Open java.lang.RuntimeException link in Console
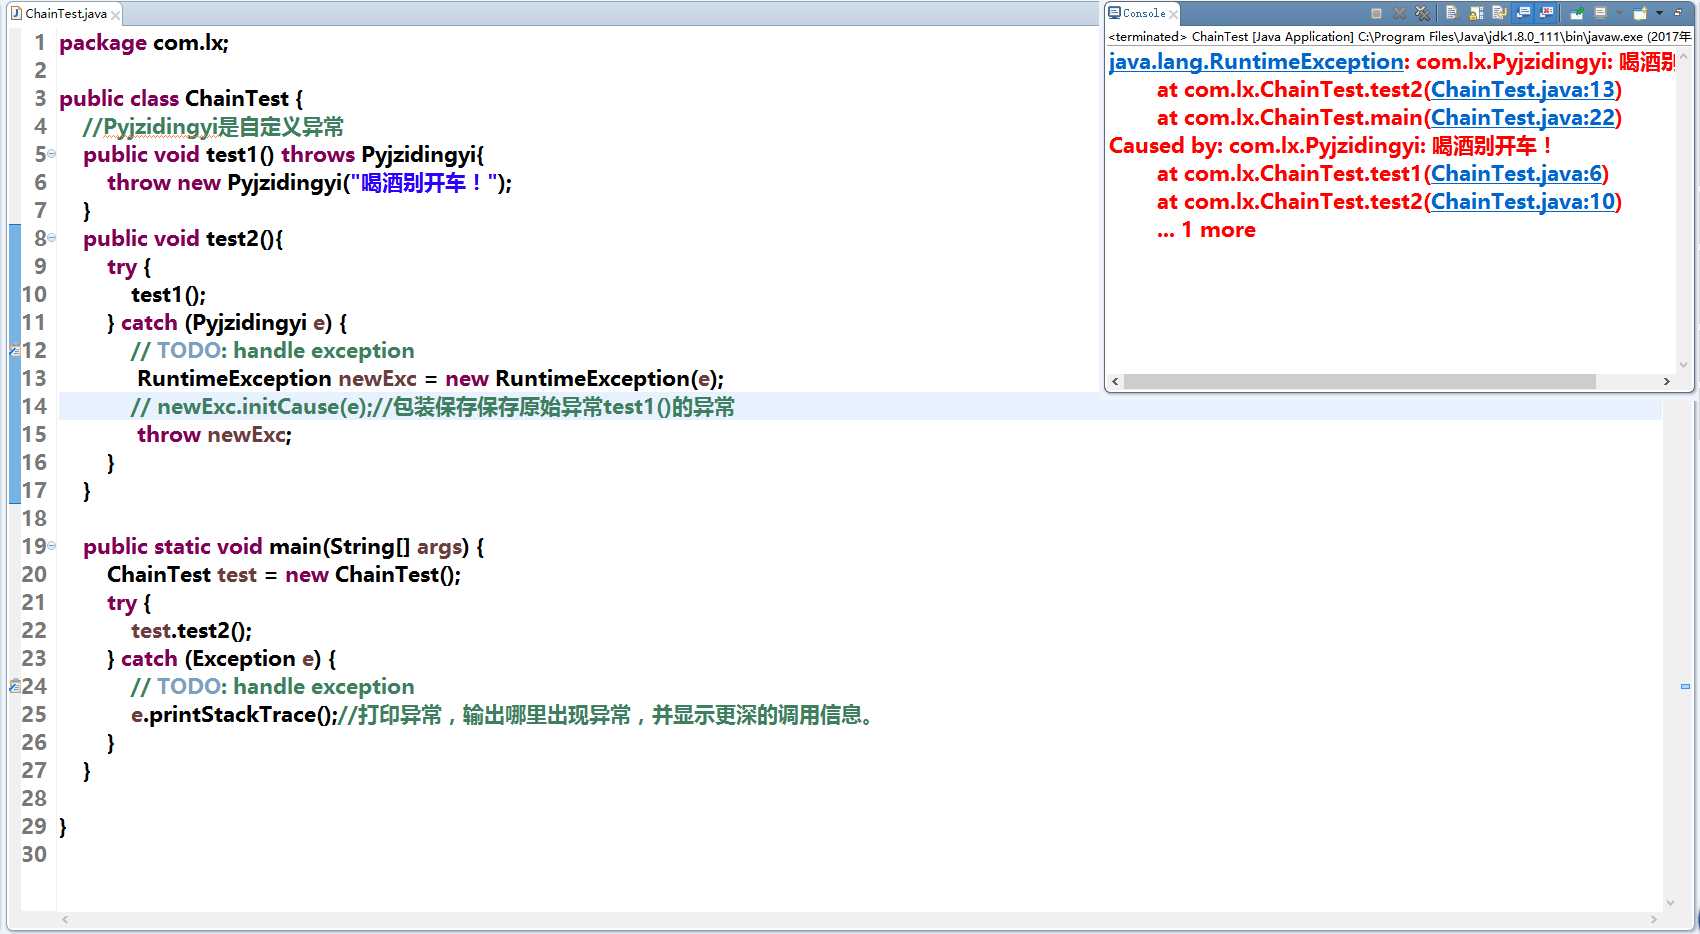1700x934 pixels. [1257, 62]
